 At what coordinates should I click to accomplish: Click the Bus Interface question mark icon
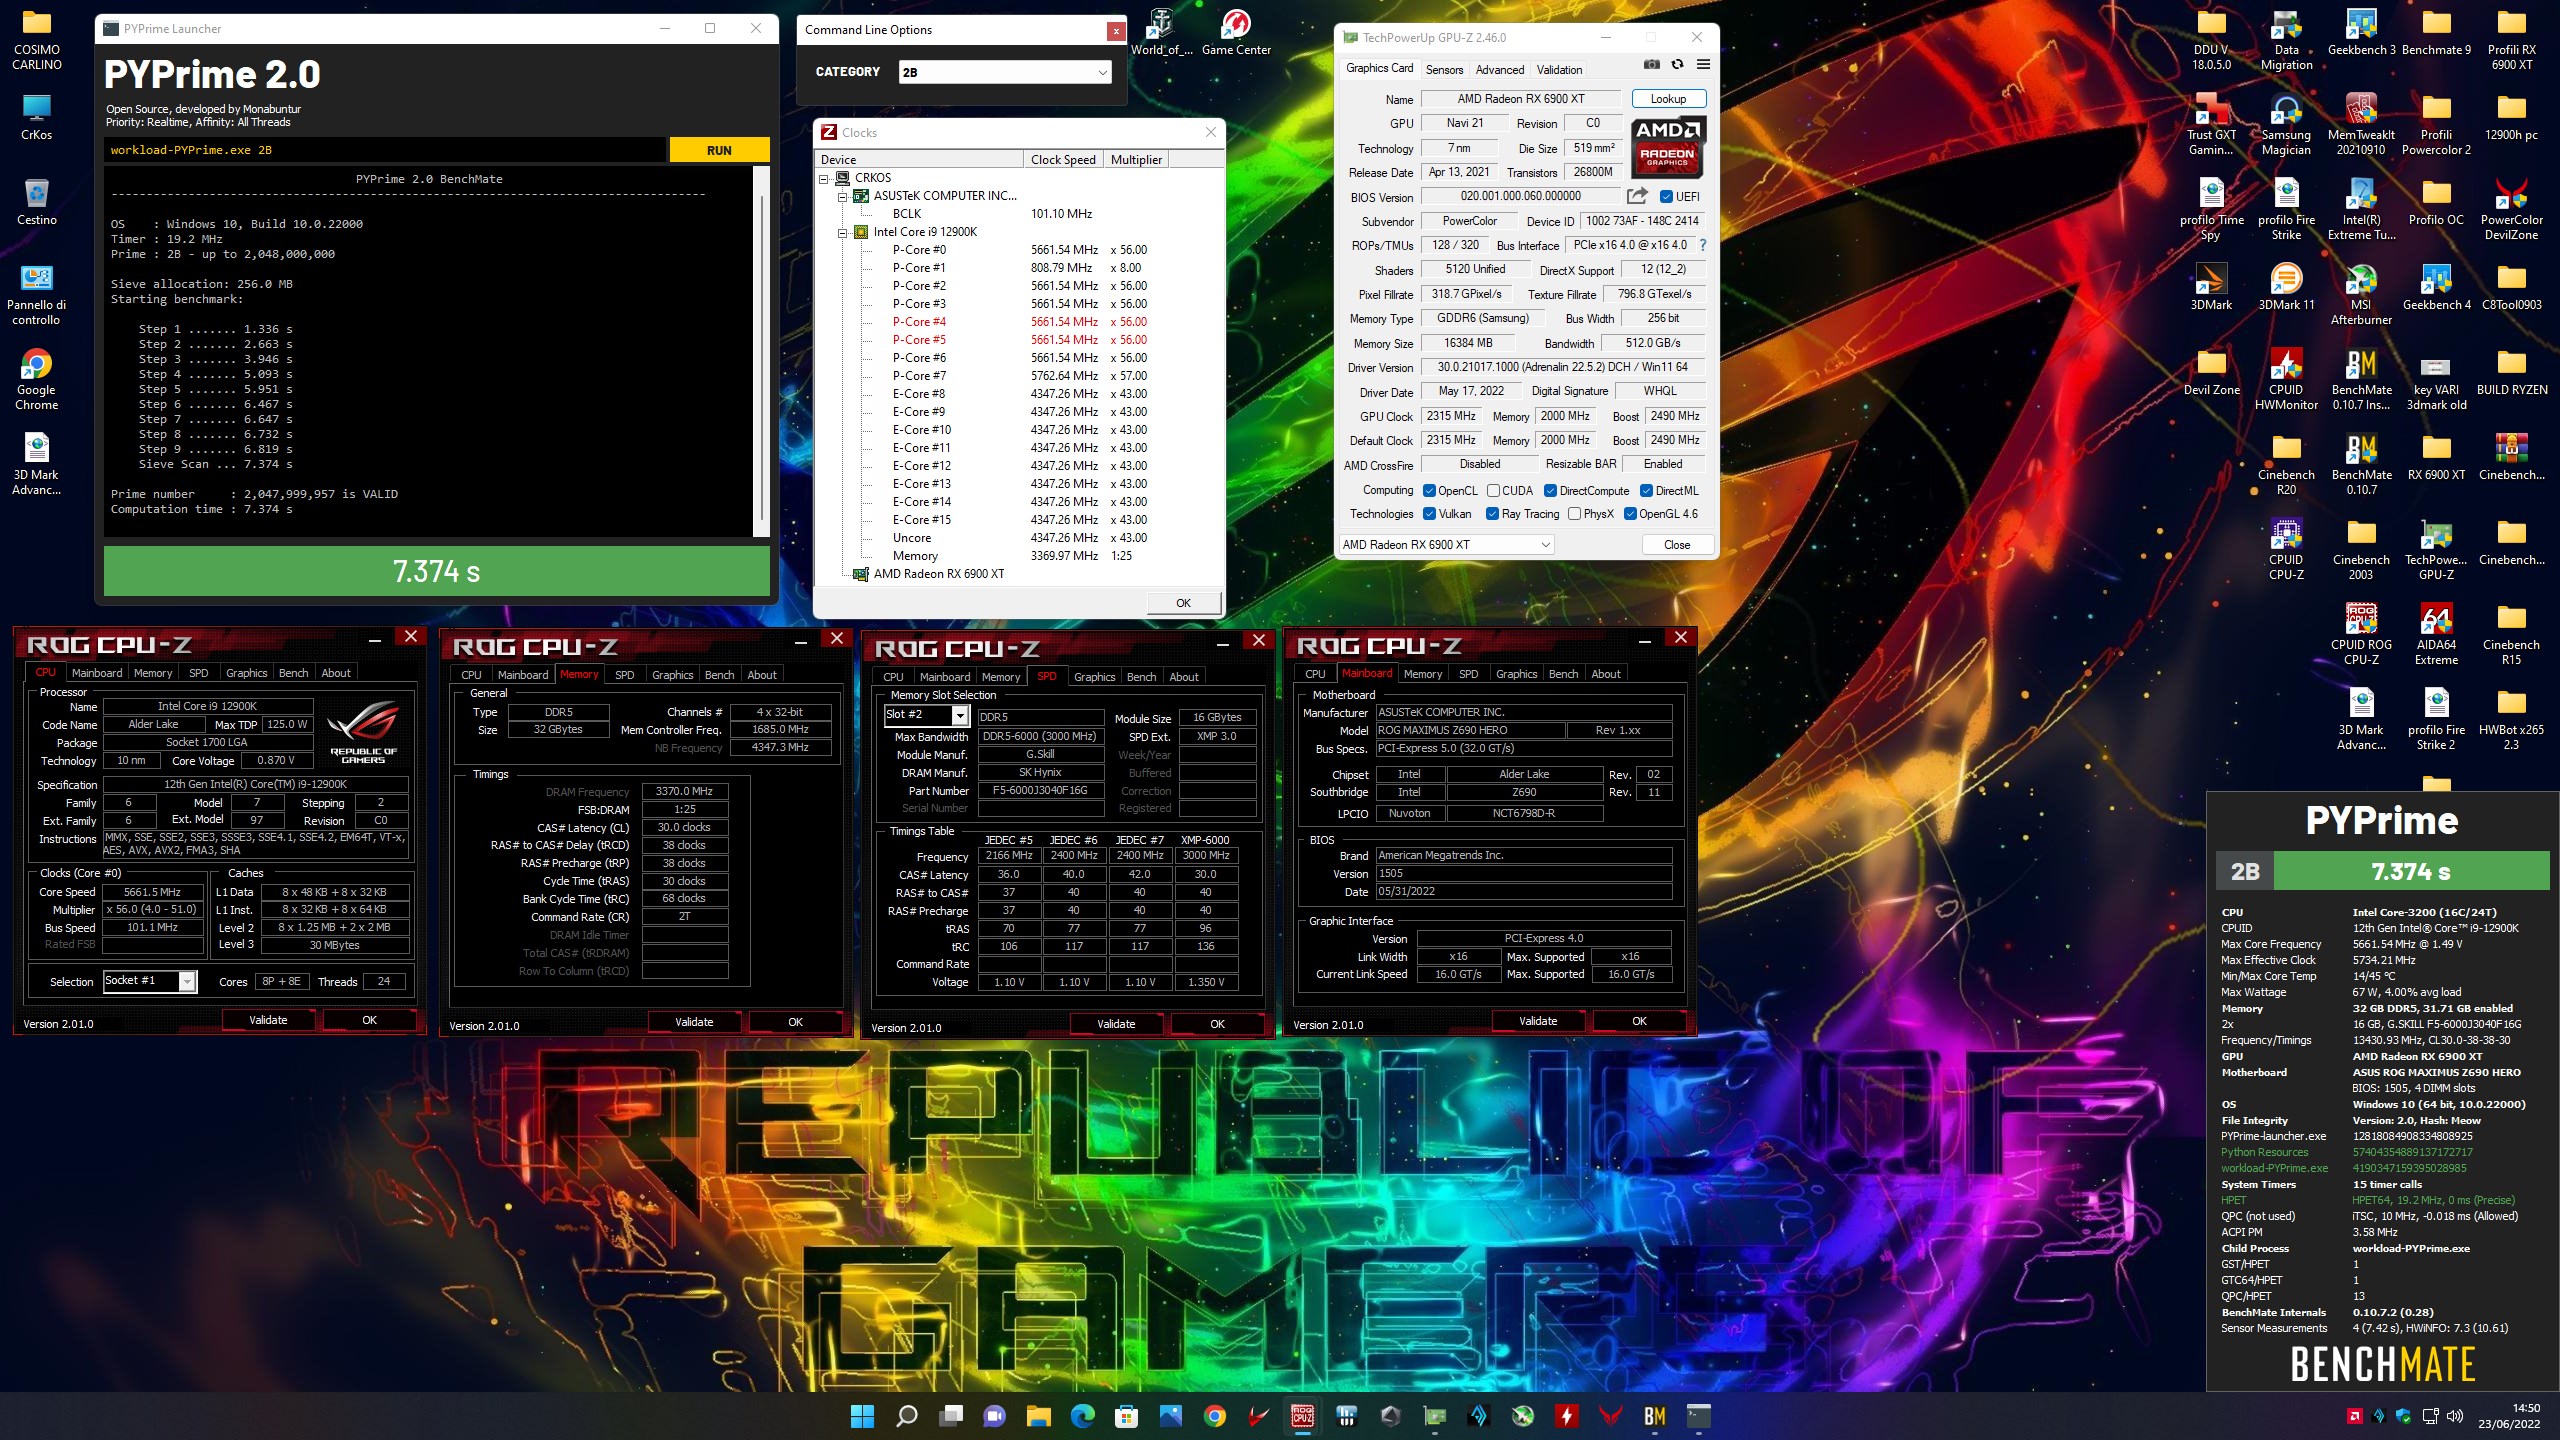[1703, 245]
